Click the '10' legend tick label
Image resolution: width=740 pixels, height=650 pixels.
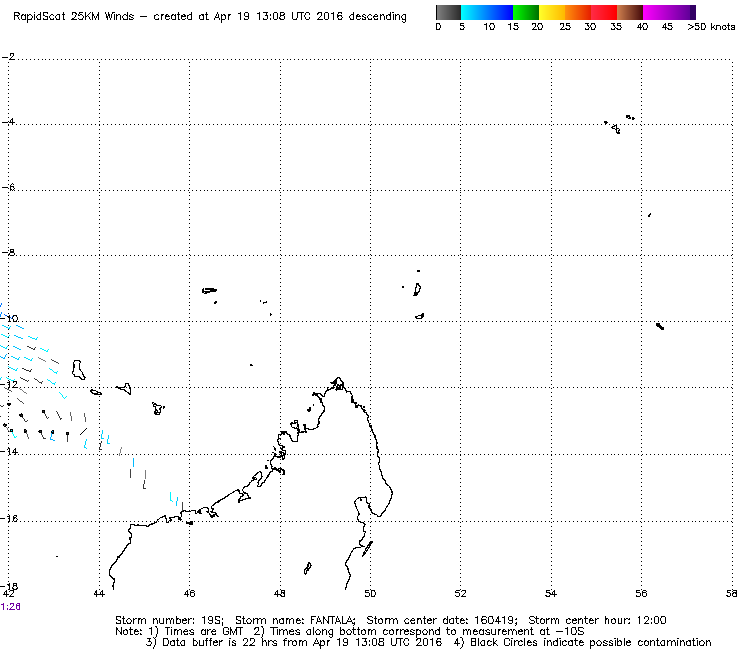(x=489, y=27)
